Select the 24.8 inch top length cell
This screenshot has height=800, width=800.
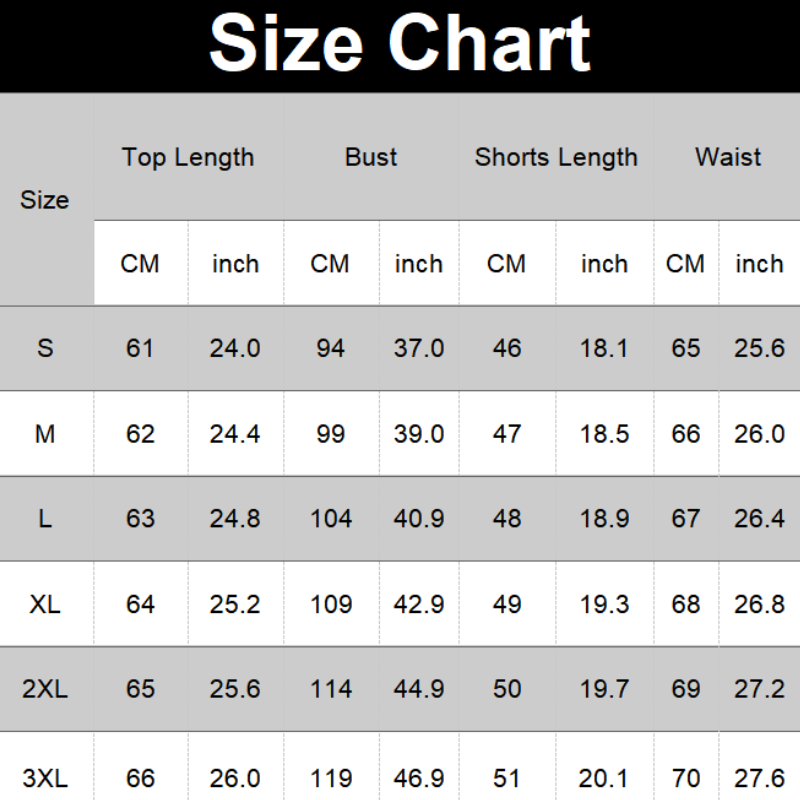pyautogui.click(x=235, y=519)
